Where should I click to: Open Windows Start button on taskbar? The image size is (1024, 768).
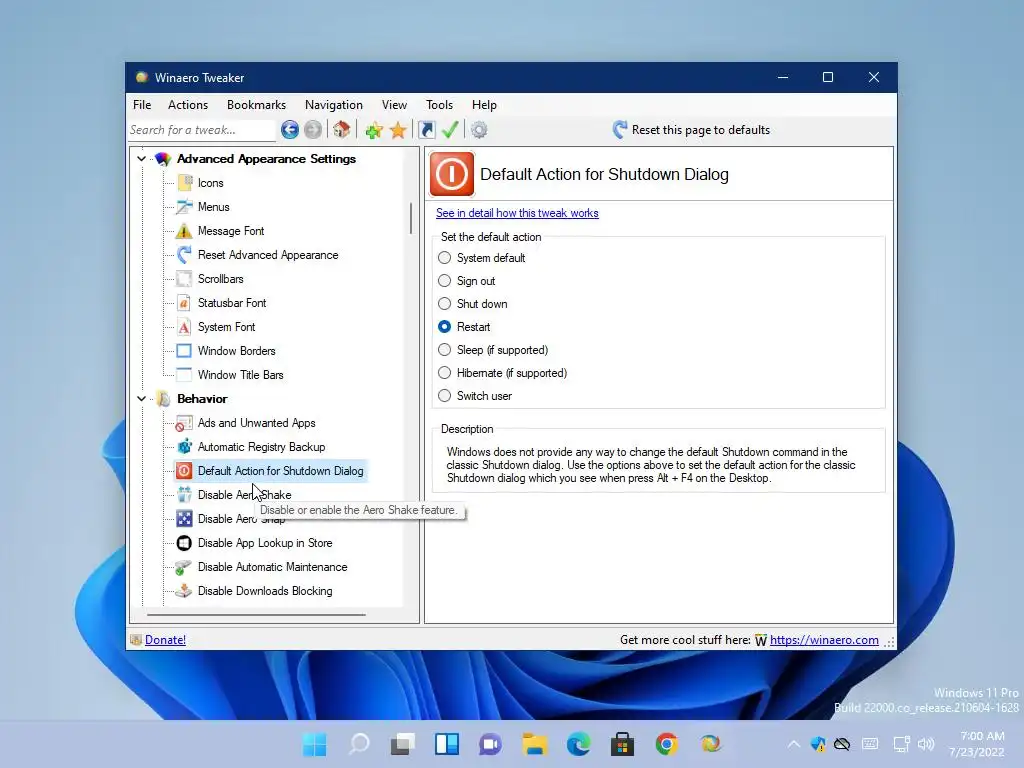coord(315,744)
